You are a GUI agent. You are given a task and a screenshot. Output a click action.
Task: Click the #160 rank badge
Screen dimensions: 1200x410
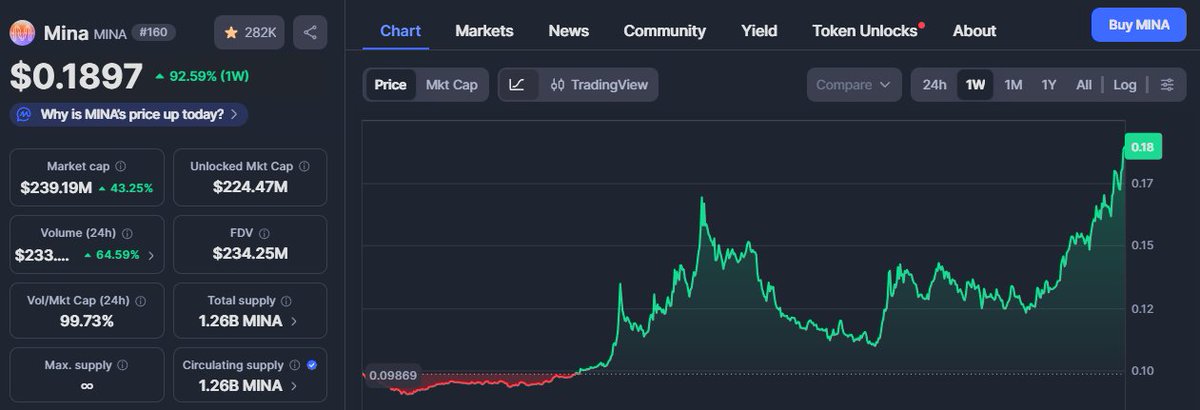tap(153, 32)
